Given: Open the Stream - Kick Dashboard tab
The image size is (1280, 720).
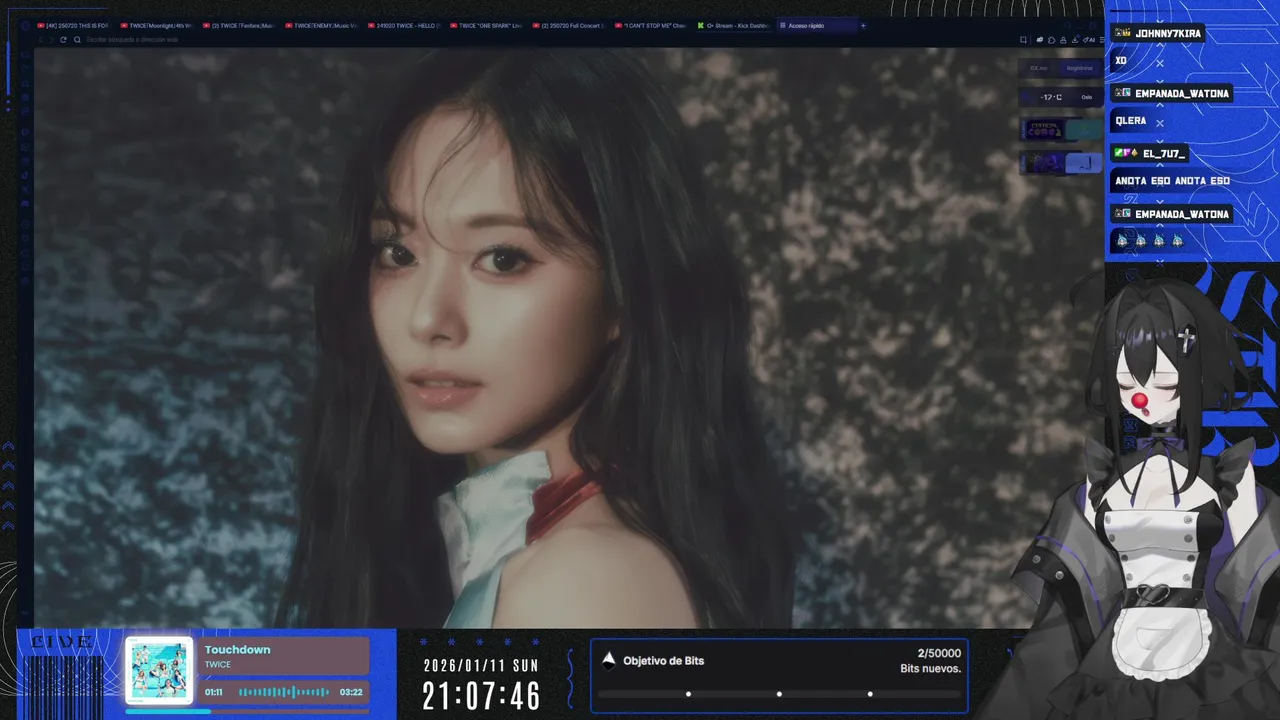Looking at the screenshot, I should pos(732,25).
